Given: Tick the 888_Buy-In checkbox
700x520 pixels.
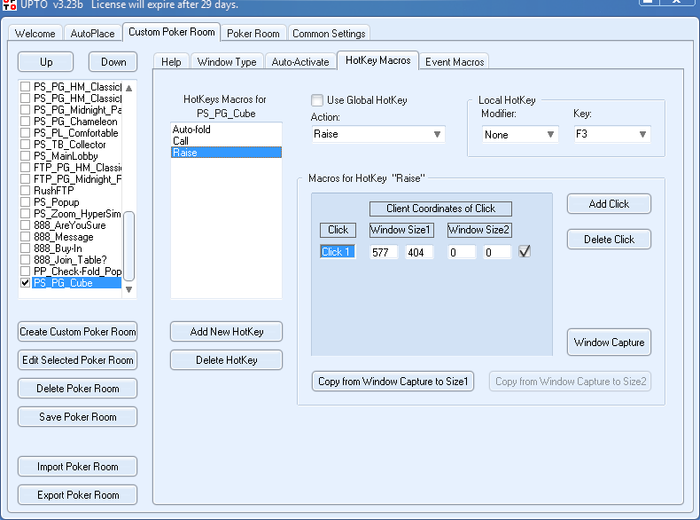Looking at the screenshot, I should pyautogui.click(x=25, y=248).
